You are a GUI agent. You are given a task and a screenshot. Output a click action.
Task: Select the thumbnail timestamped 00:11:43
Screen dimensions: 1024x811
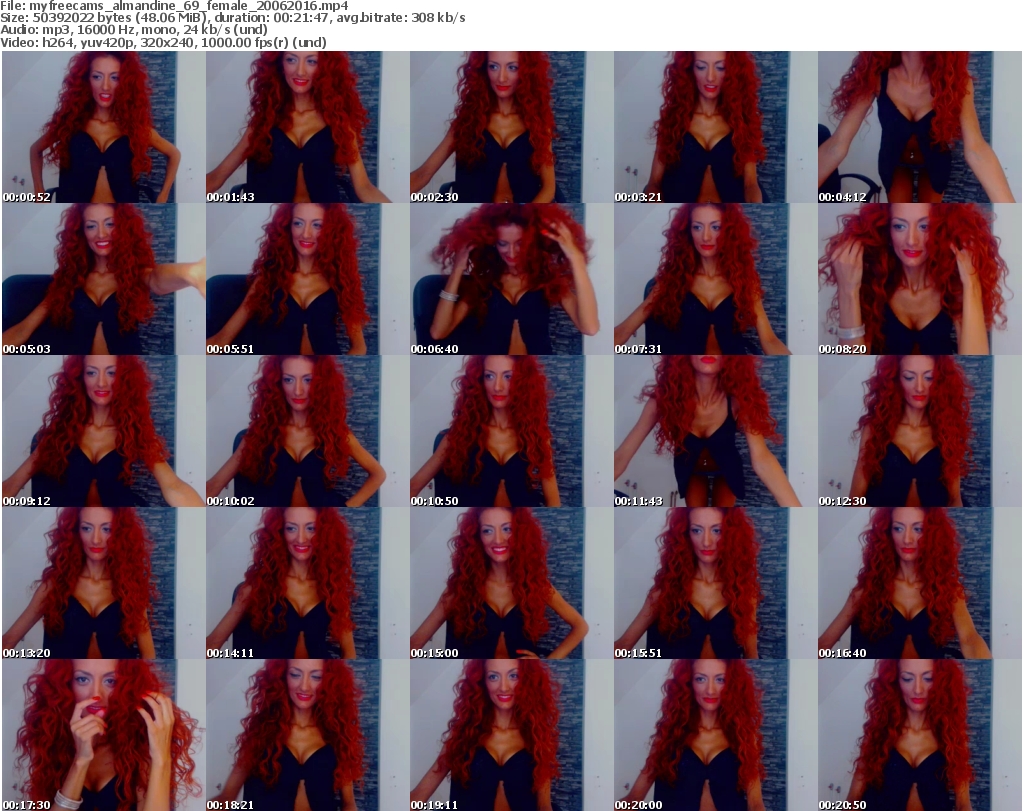715,432
